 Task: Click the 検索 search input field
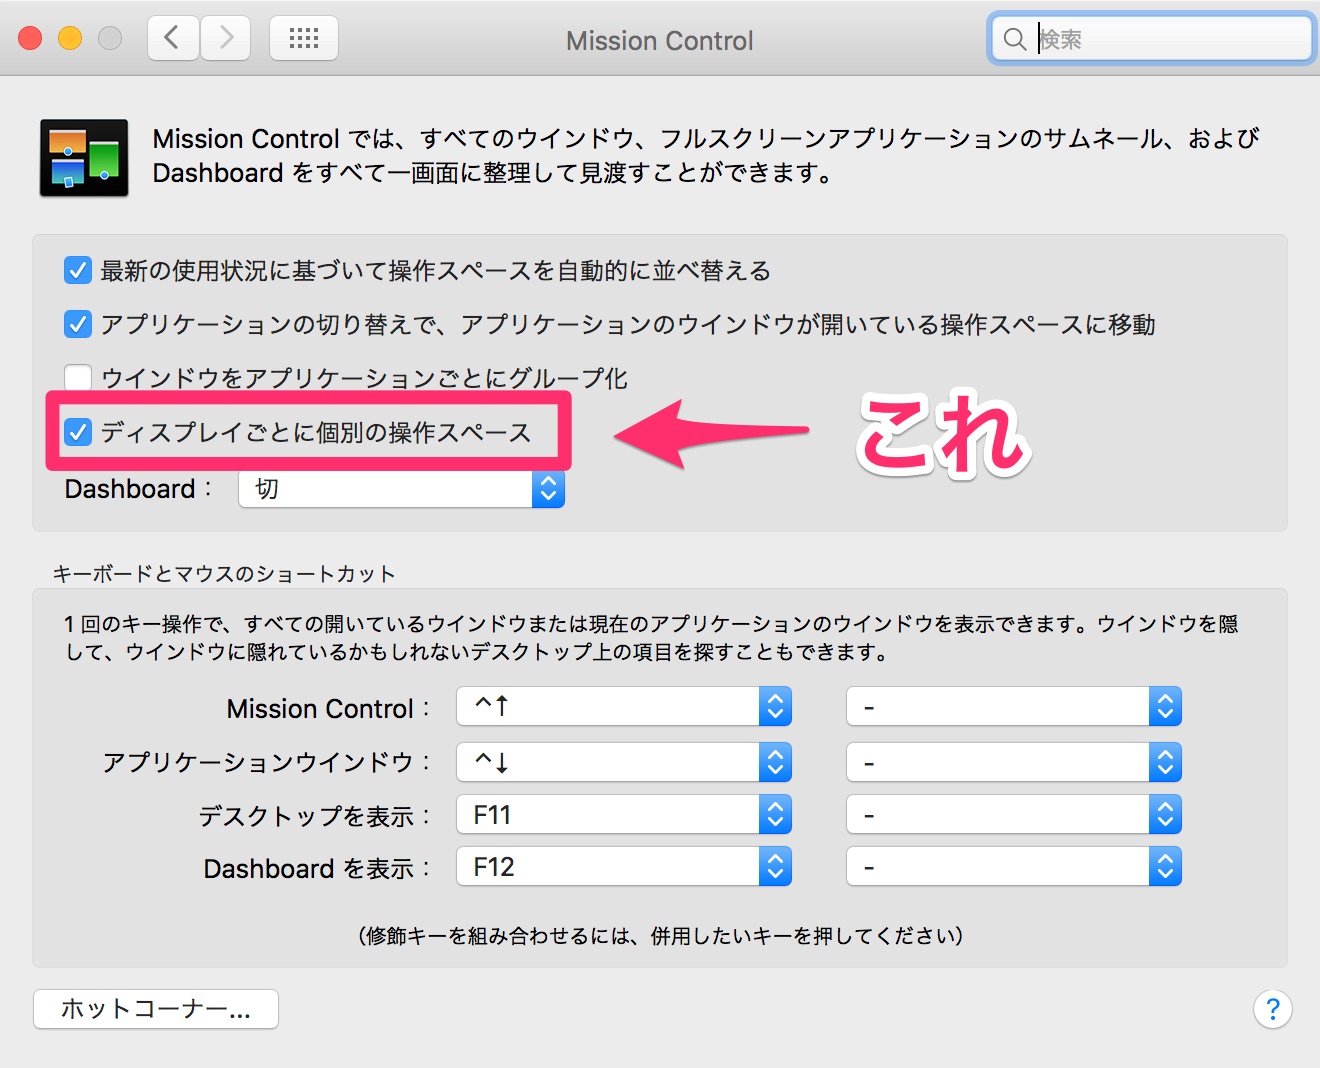[x=1170, y=39]
